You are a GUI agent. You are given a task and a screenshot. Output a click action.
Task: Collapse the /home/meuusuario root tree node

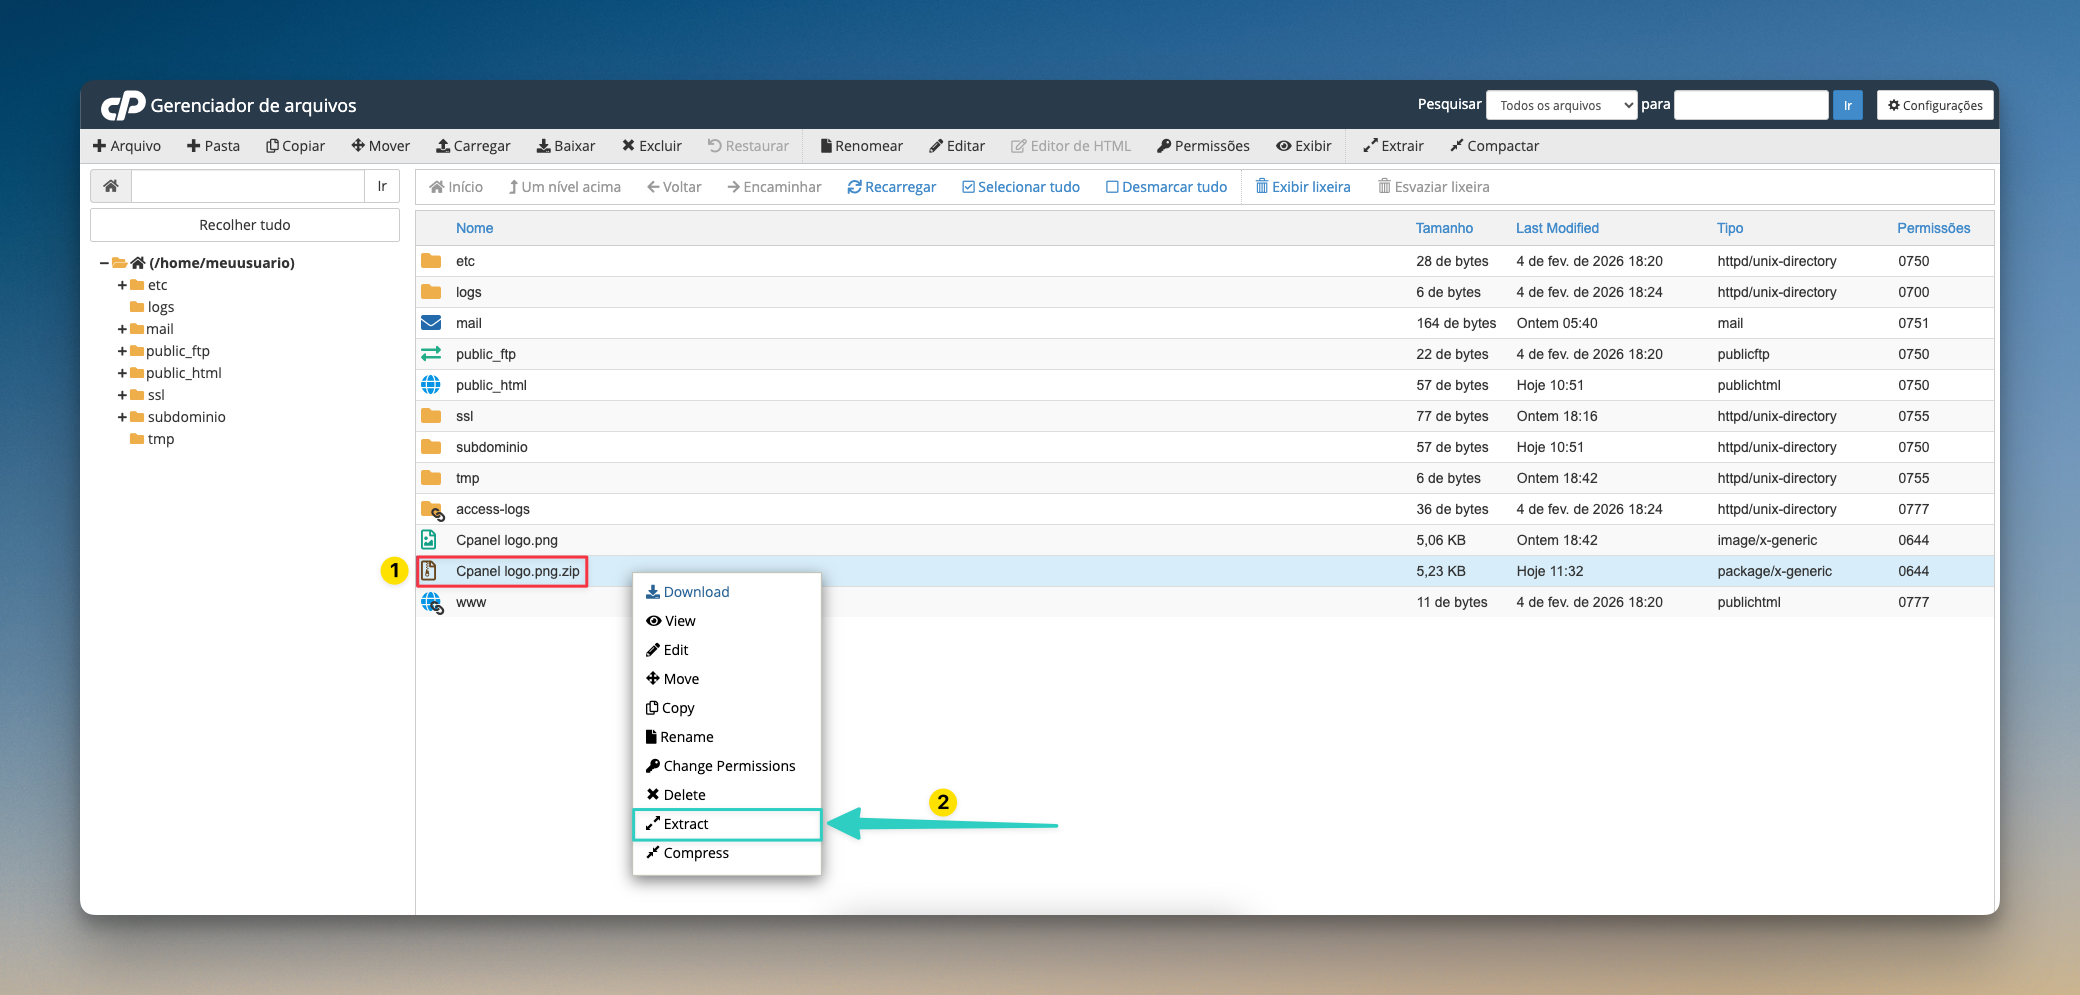(104, 263)
